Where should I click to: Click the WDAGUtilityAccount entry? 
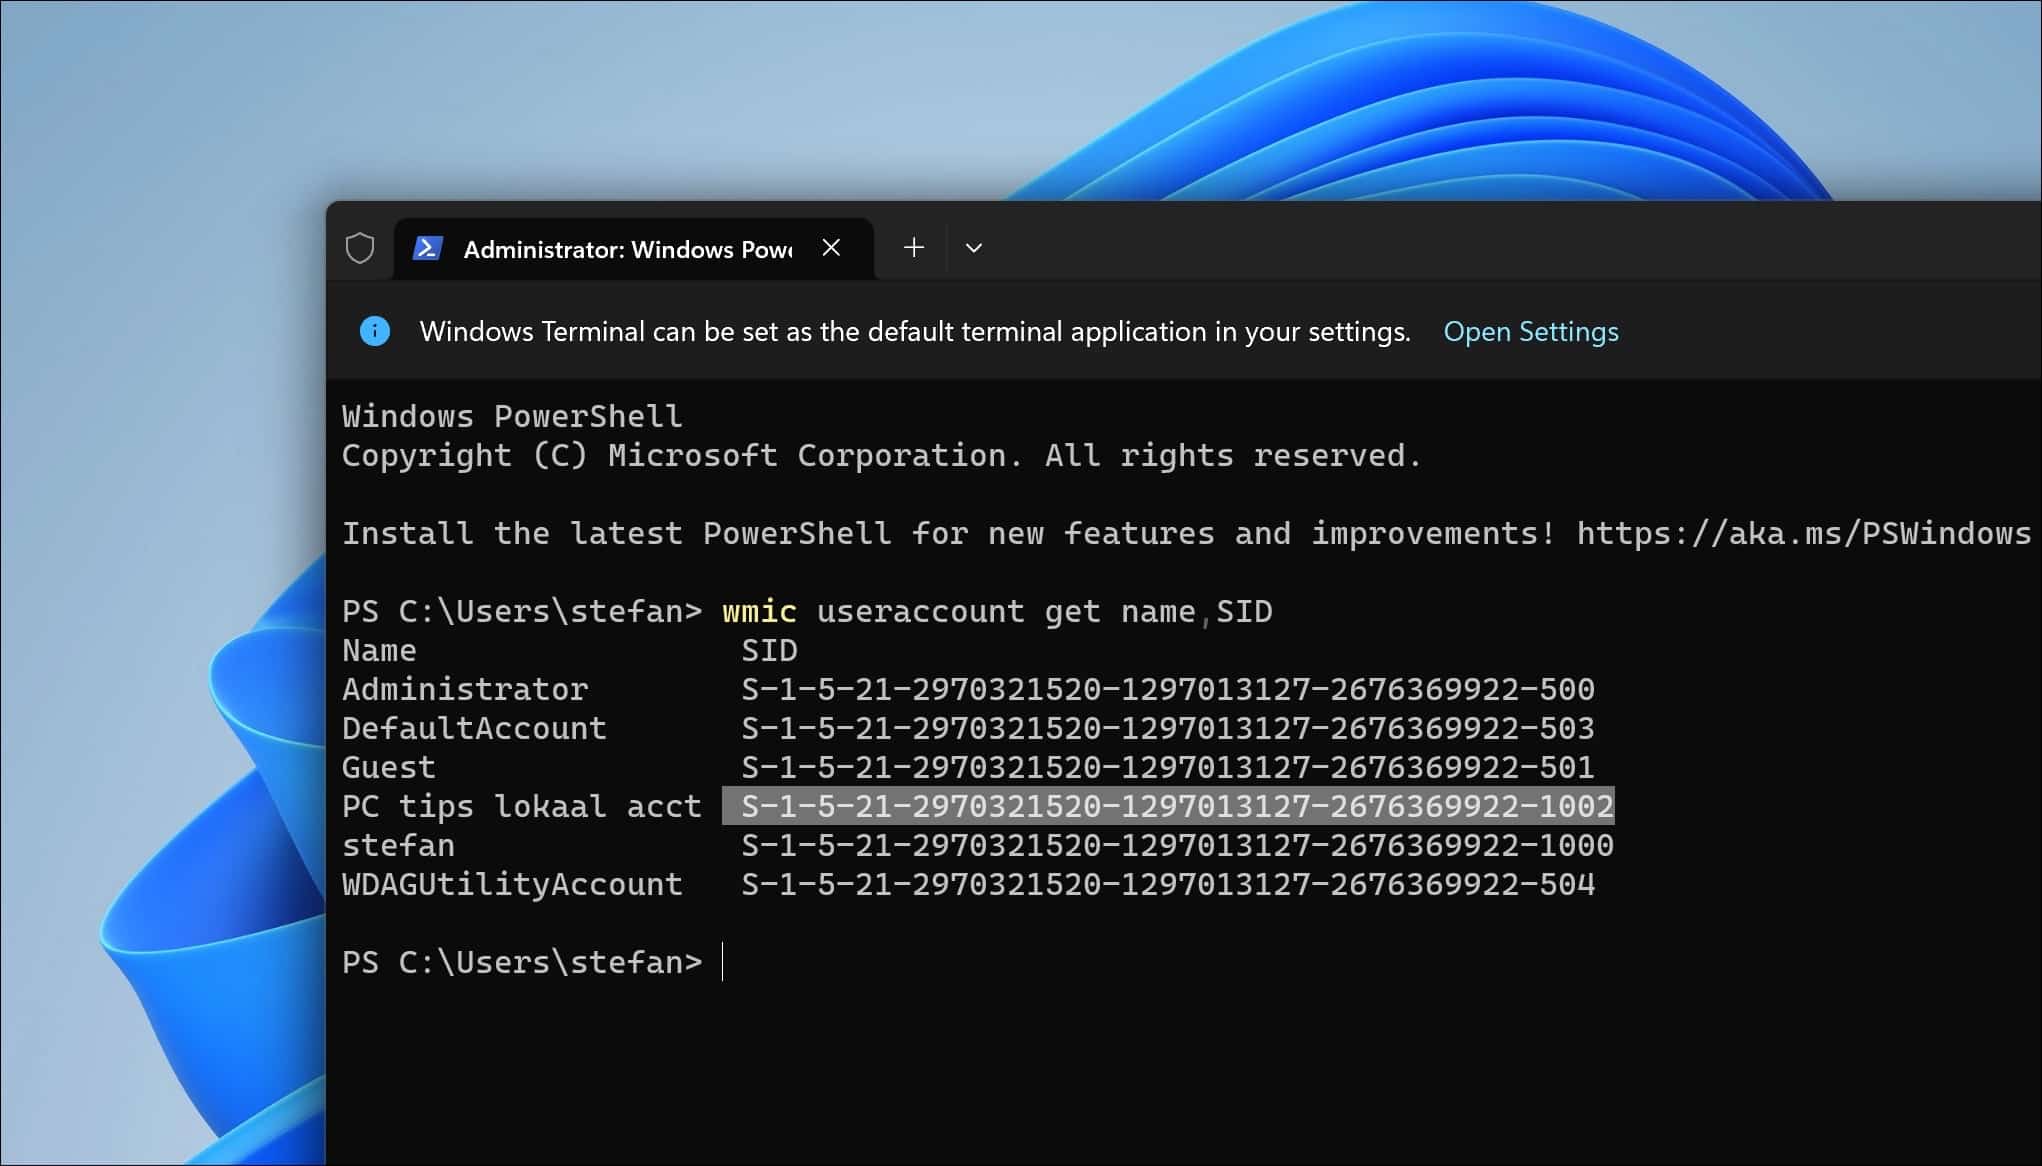click(x=512, y=884)
